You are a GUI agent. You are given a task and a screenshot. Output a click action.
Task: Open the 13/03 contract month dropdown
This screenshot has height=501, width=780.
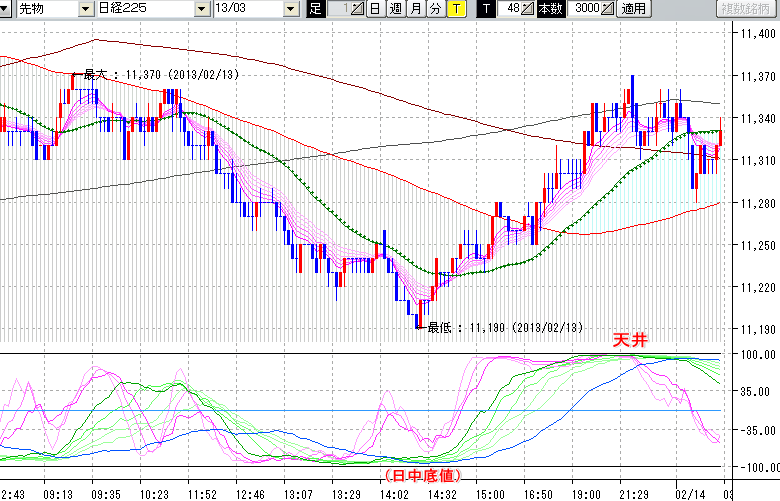291,9
